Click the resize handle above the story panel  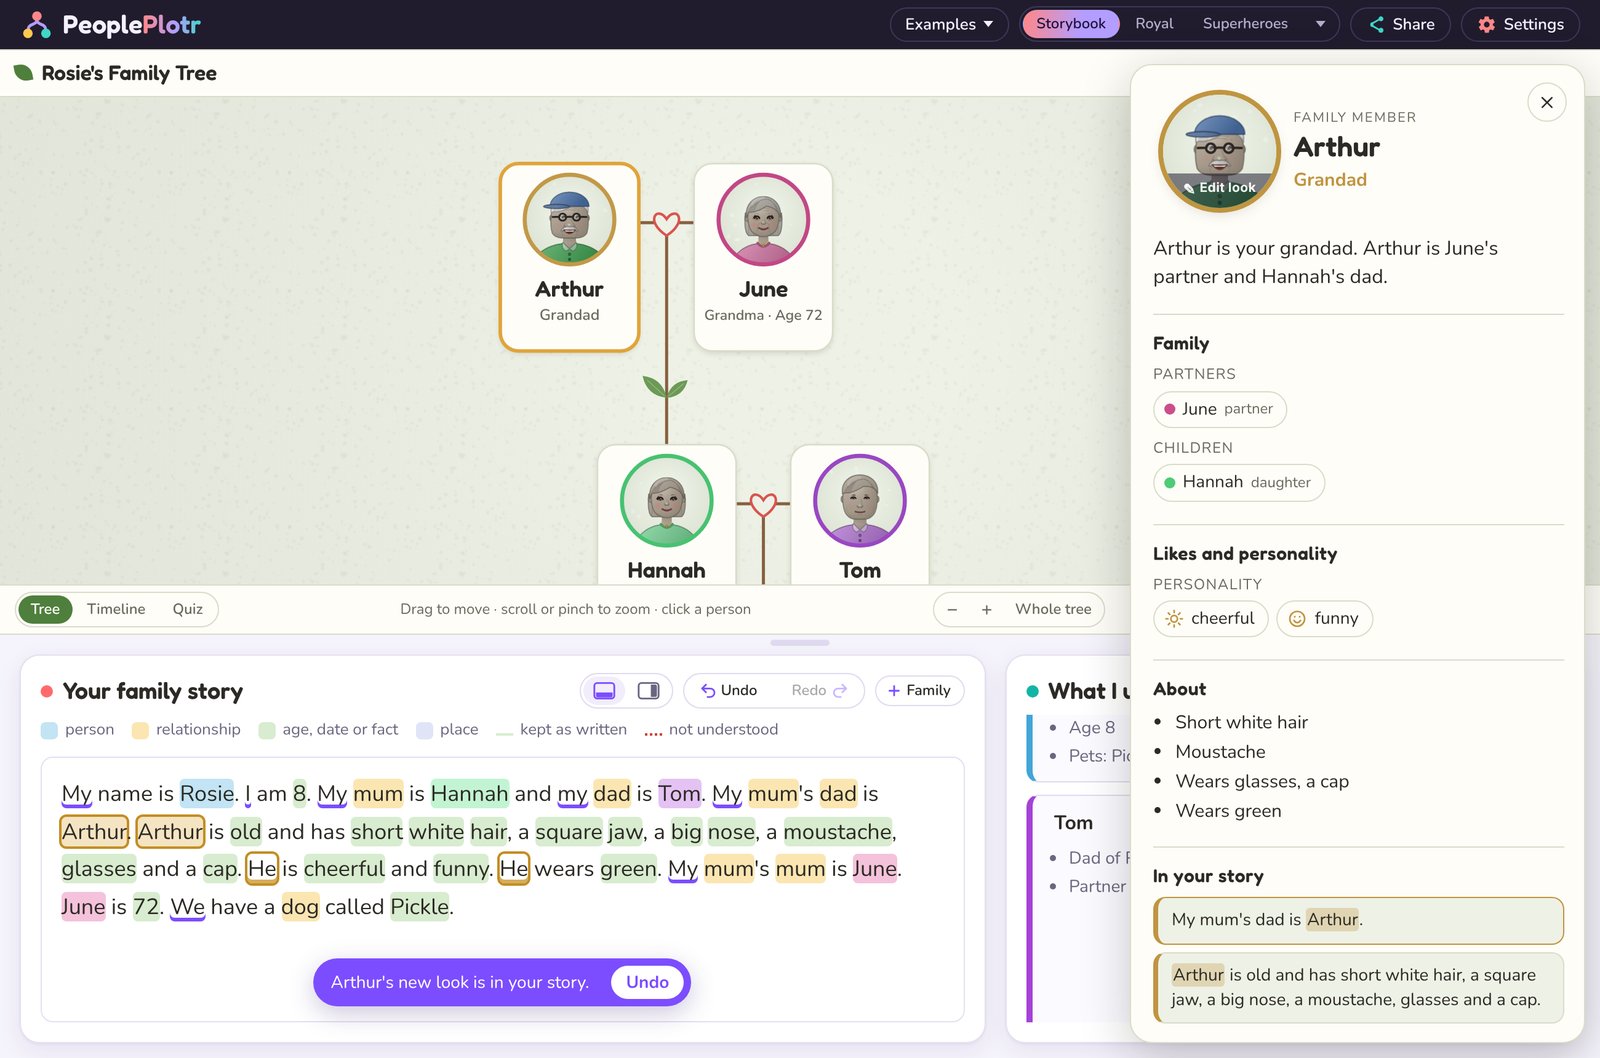click(x=799, y=643)
